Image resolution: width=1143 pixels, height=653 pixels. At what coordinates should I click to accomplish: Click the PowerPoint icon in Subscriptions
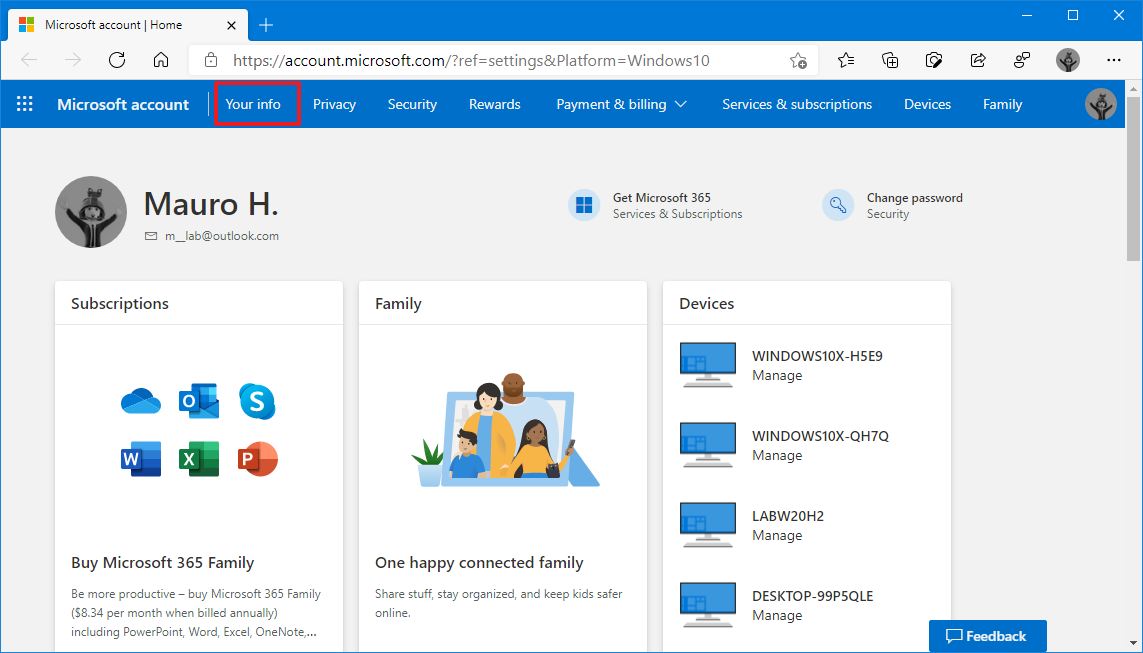point(257,459)
